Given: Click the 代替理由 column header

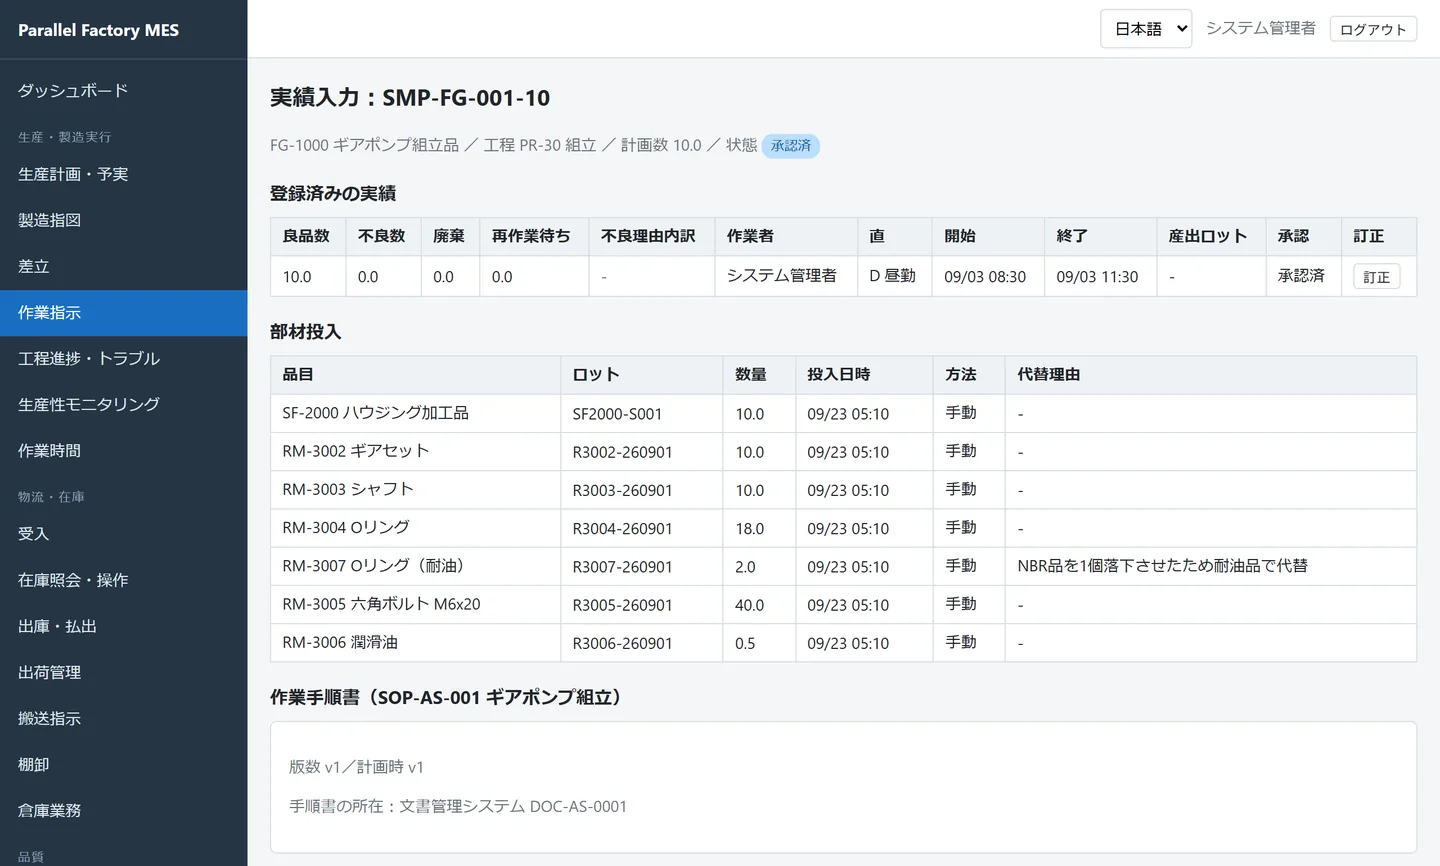Looking at the screenshot, I should 1210,374.
